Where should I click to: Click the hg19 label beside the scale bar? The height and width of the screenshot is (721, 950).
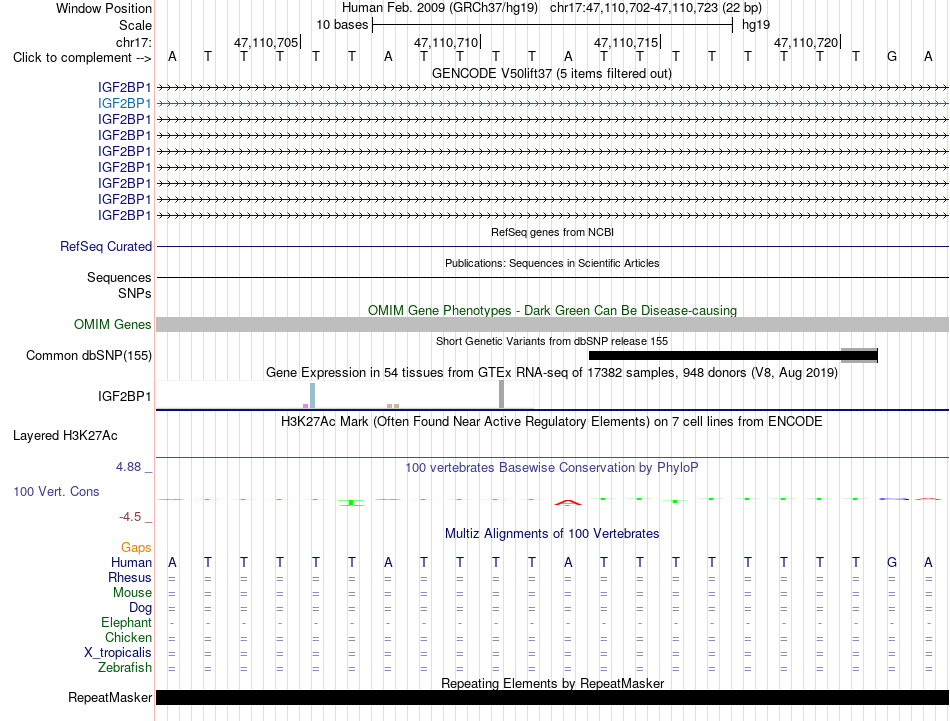(x=756, y=25)
